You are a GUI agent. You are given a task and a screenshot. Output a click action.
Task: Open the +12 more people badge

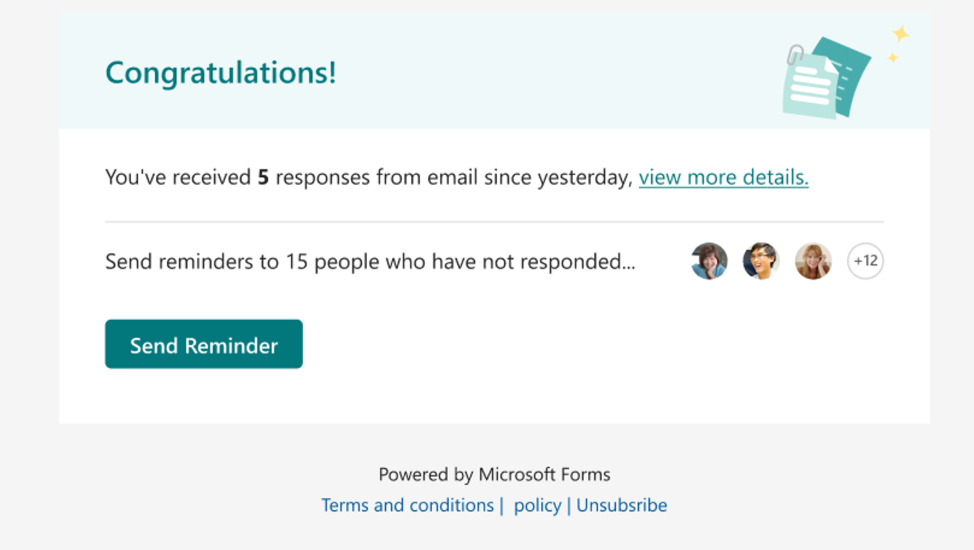coord(865,261)
